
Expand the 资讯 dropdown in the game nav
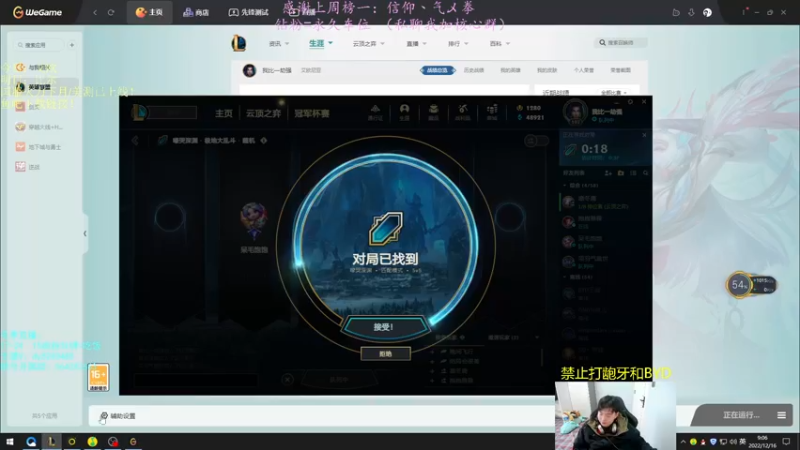pos(279,44)
